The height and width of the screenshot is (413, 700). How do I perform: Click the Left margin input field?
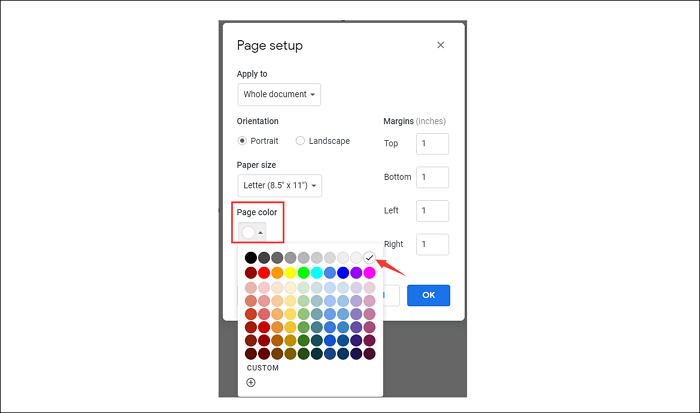432,211
